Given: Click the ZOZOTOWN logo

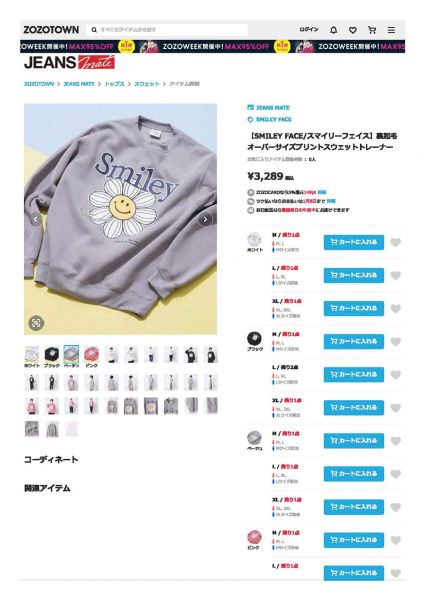Looking at the screenshot, I should (51, 30).
